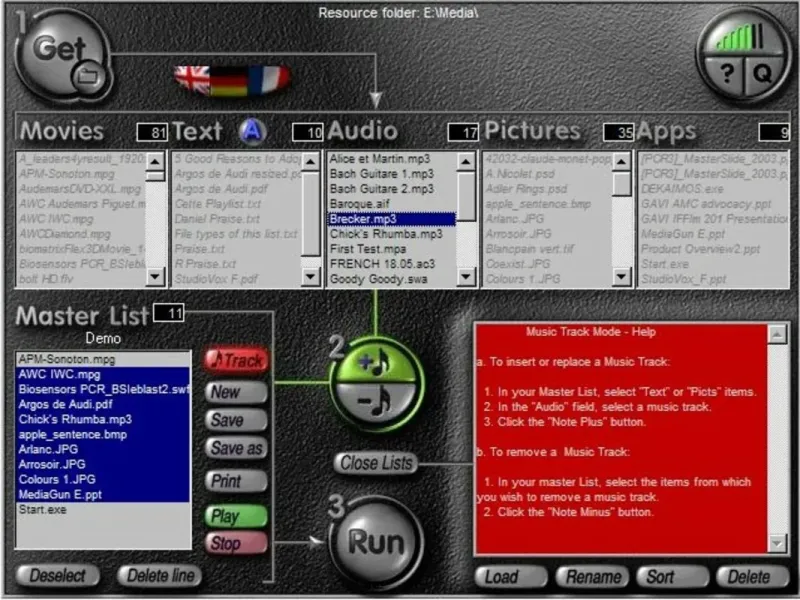Click the Print button
This screenshot has width=800, height=600.
(237, 481)
